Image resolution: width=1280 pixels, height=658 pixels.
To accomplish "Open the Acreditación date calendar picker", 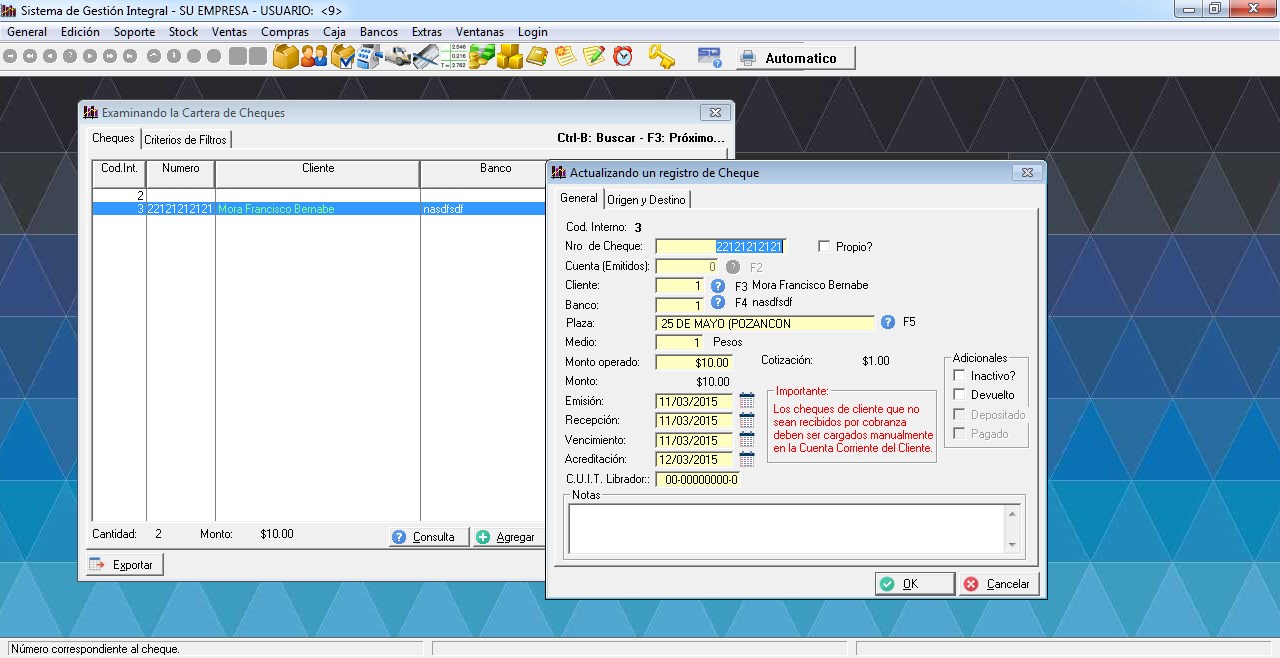I will coord(747,459).
